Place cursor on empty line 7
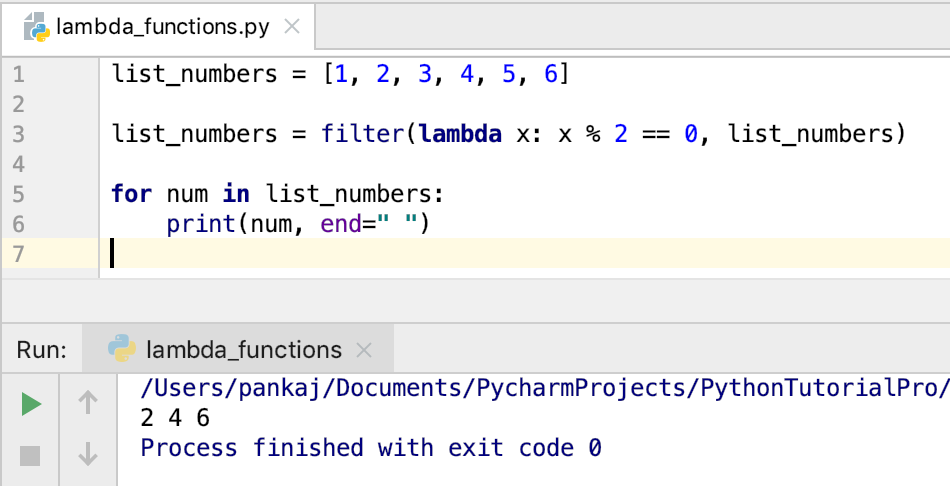Viewport: 950px width, 486px height. (525, 253)
